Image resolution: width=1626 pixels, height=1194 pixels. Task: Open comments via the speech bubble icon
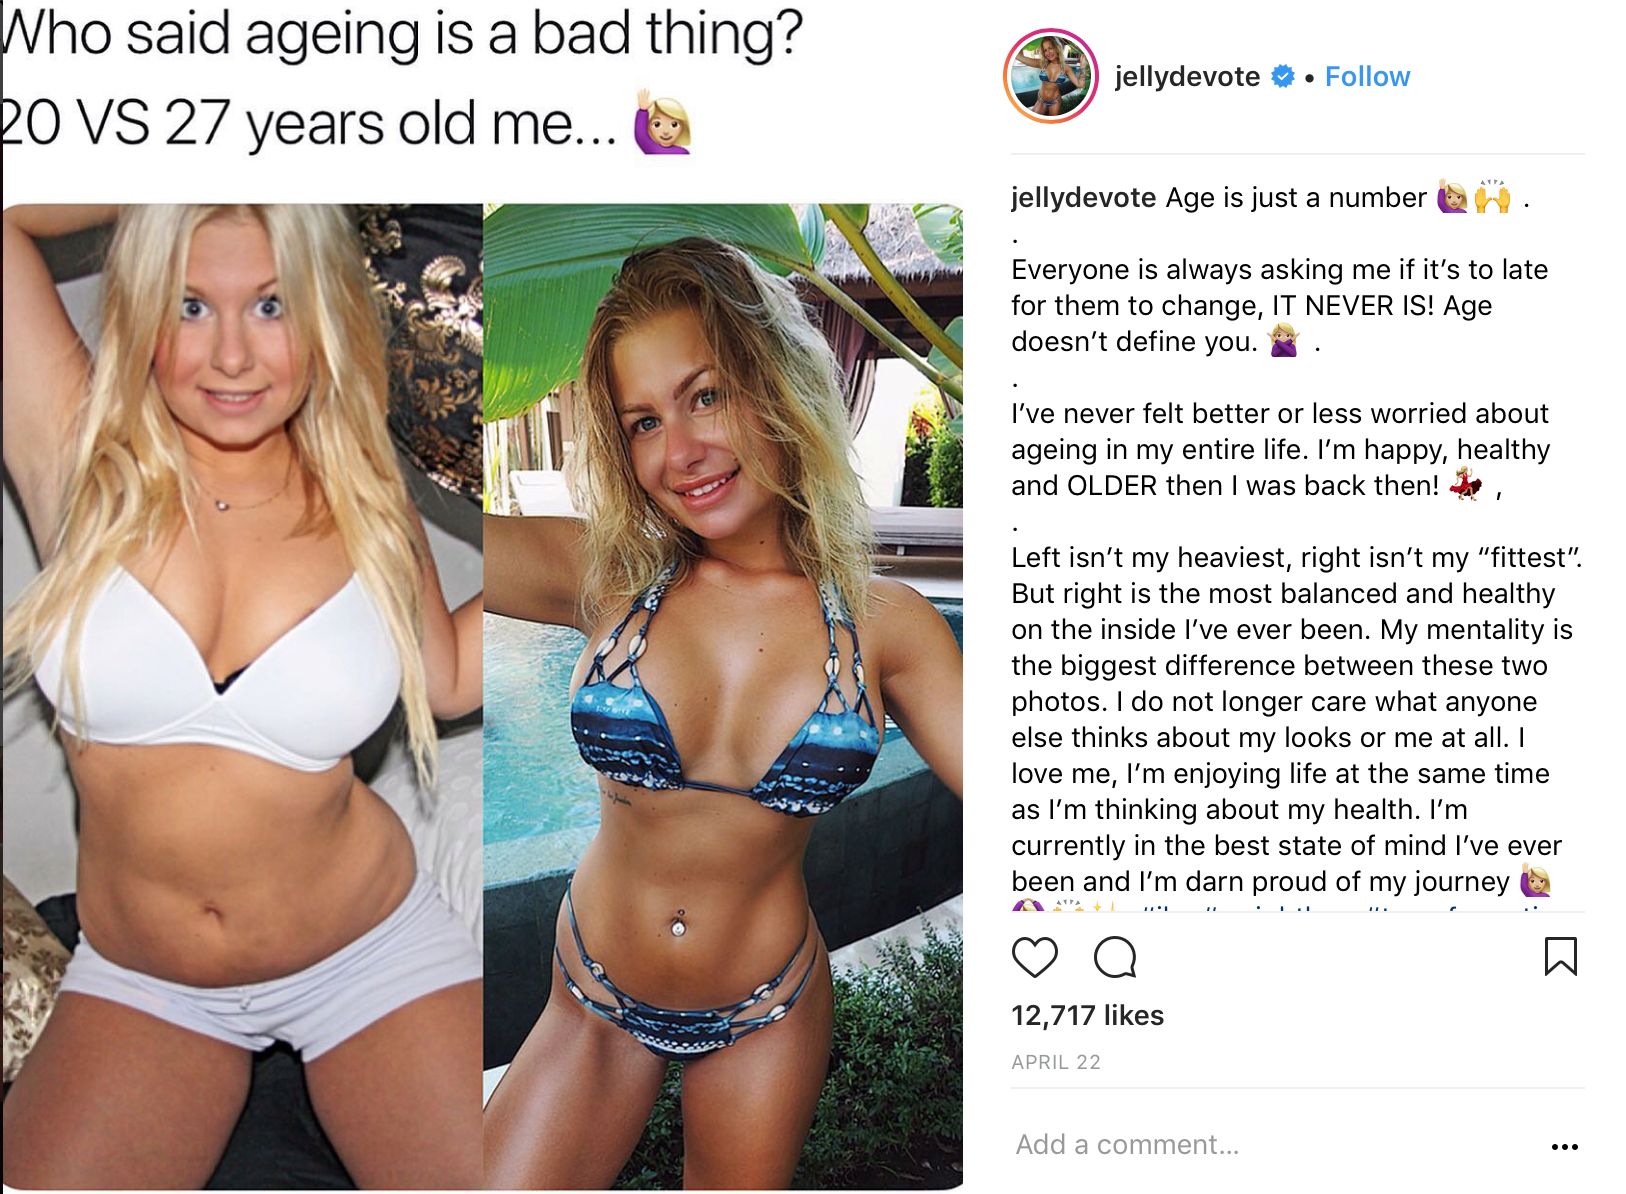[1115, 957]
